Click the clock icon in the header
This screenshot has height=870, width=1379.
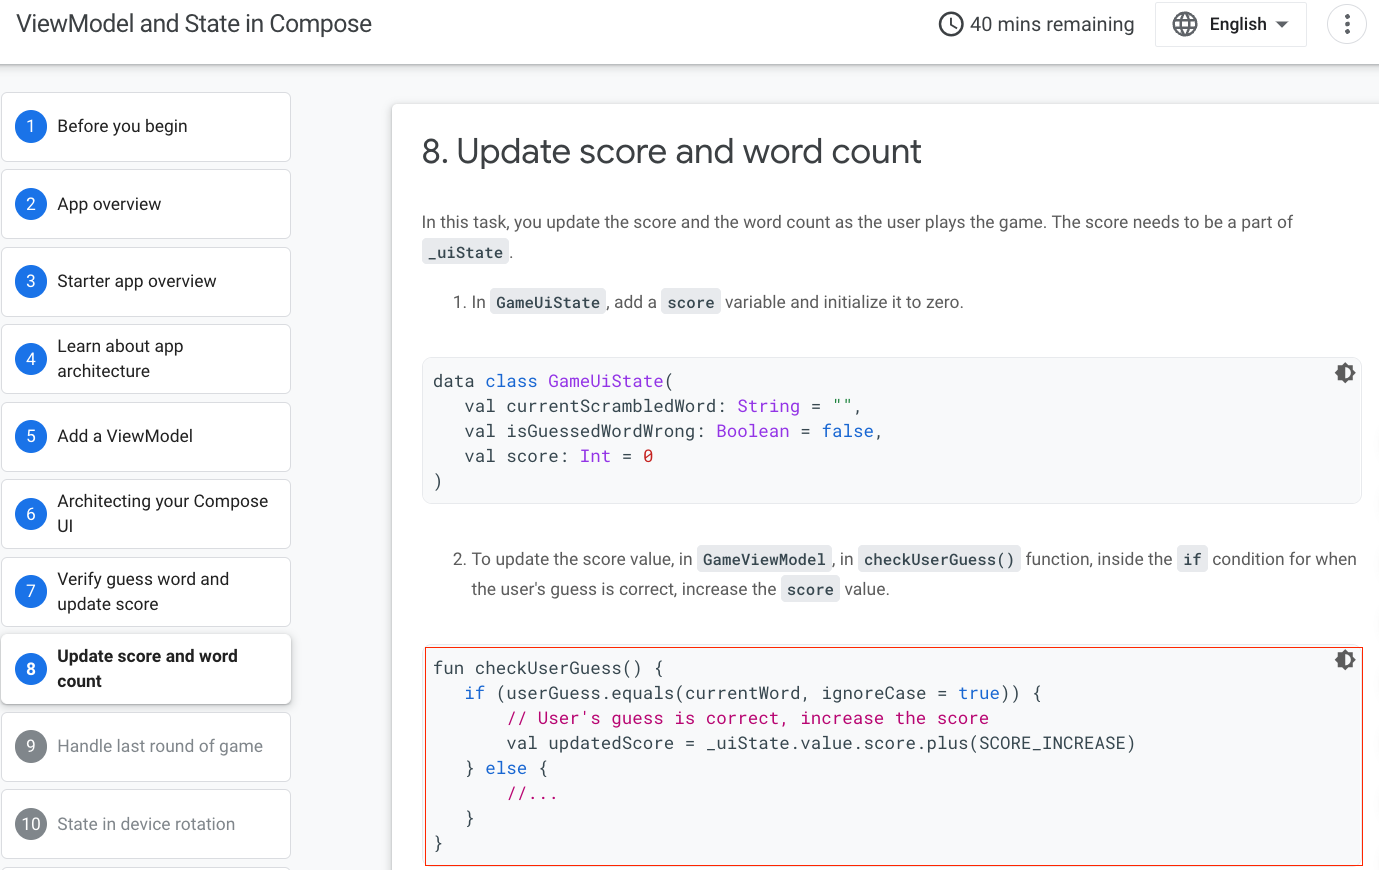click(951, 24)
